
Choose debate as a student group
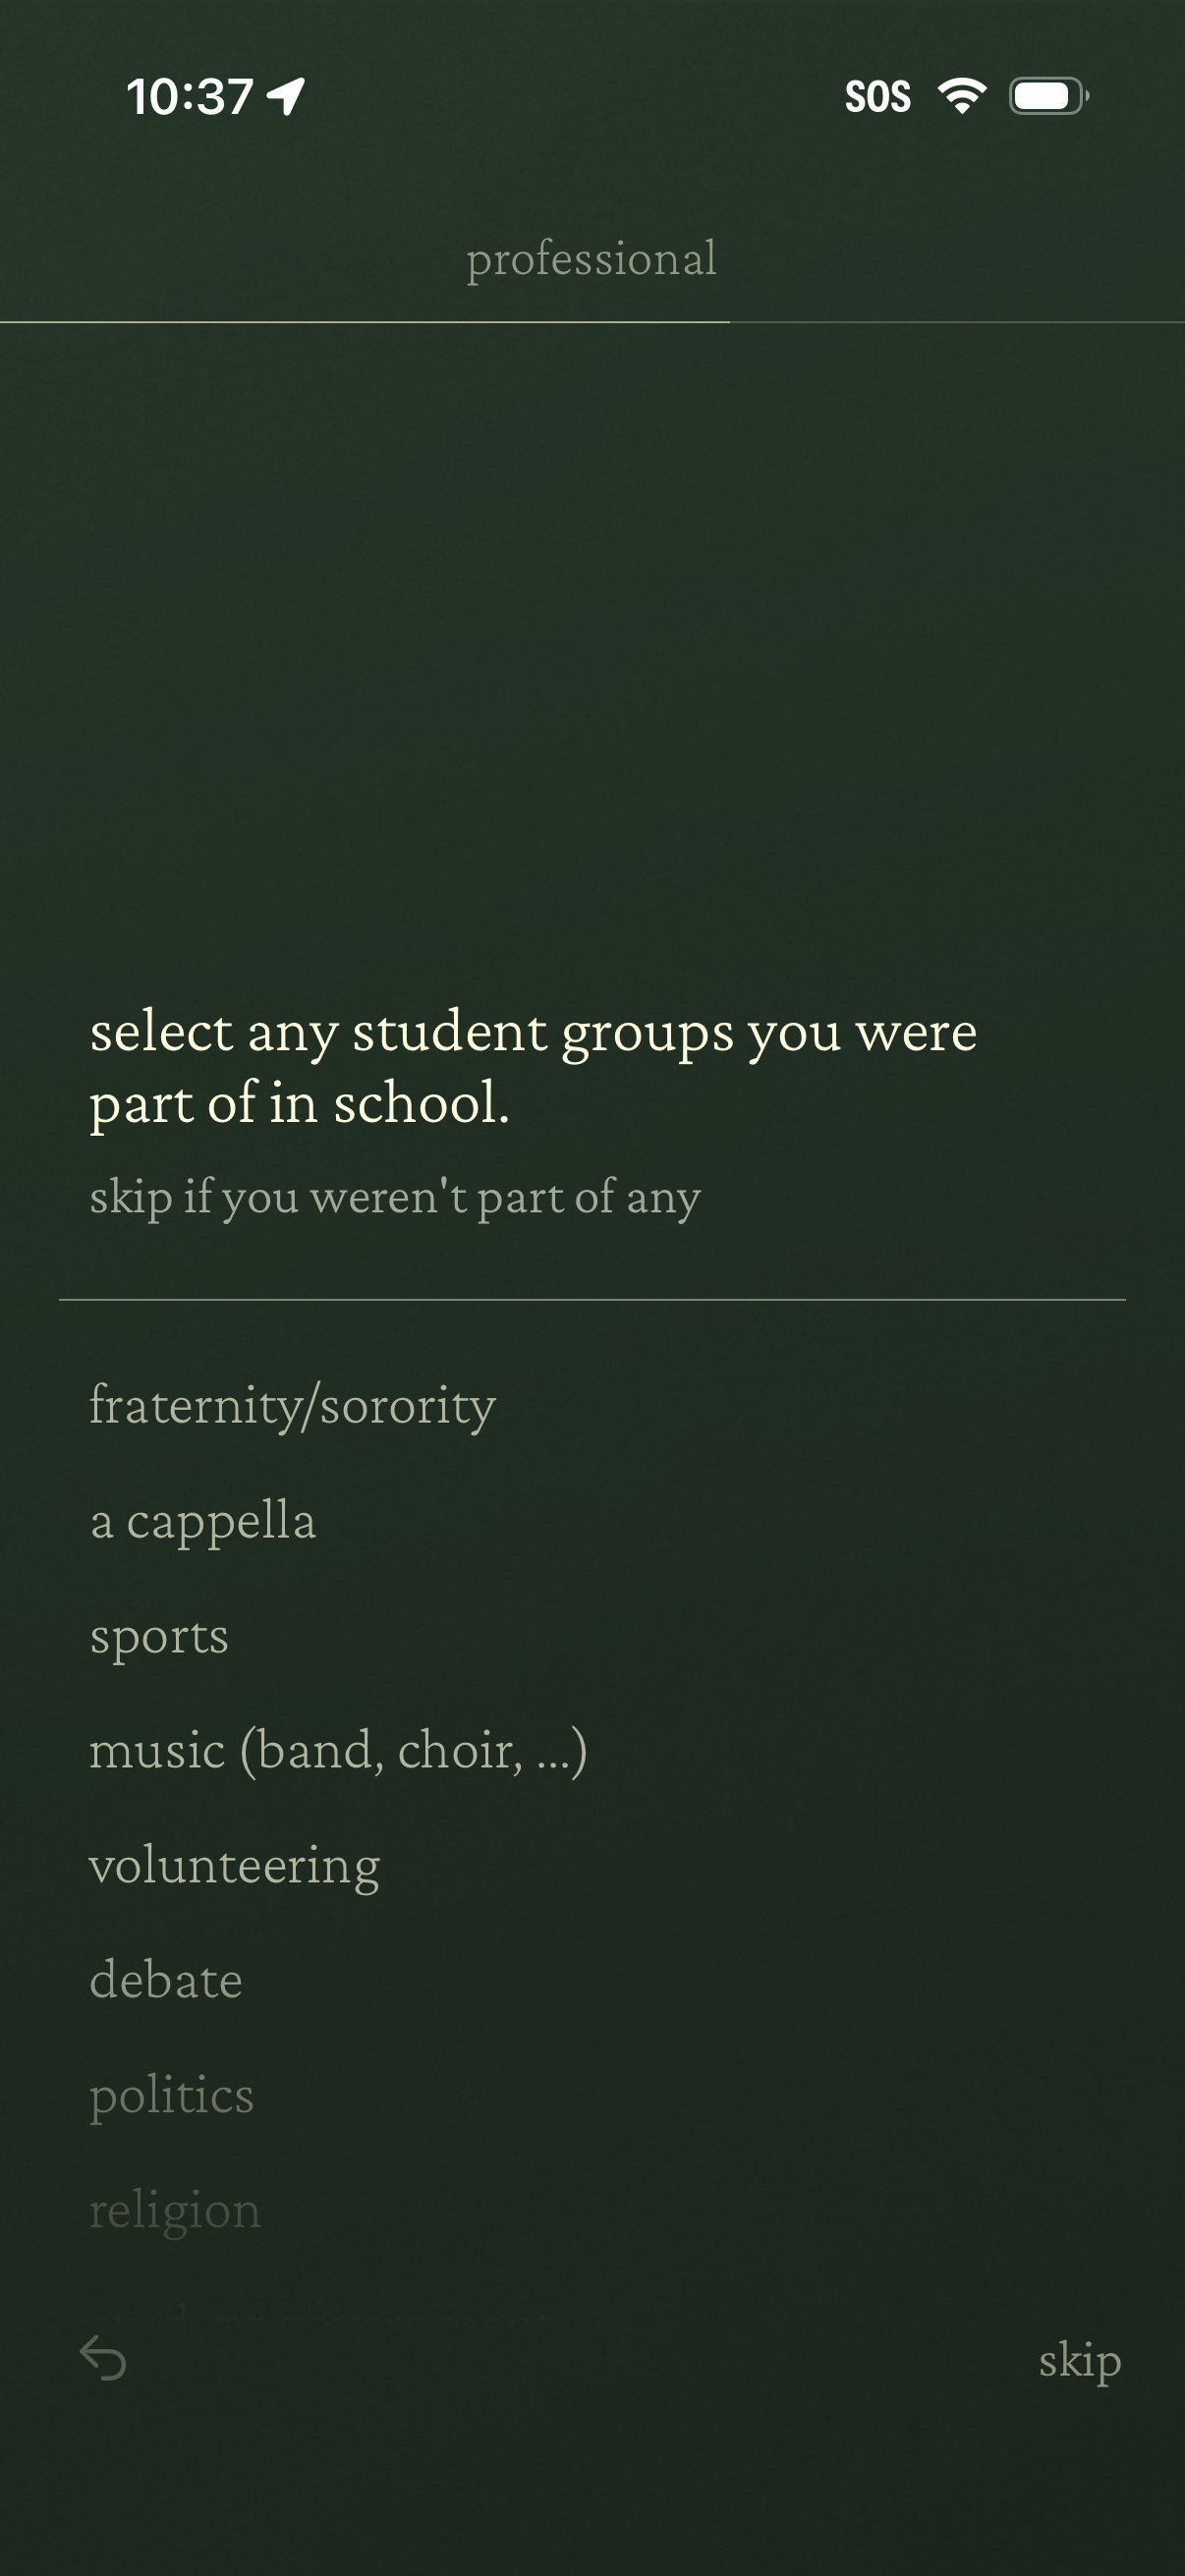coord(166,1981)
